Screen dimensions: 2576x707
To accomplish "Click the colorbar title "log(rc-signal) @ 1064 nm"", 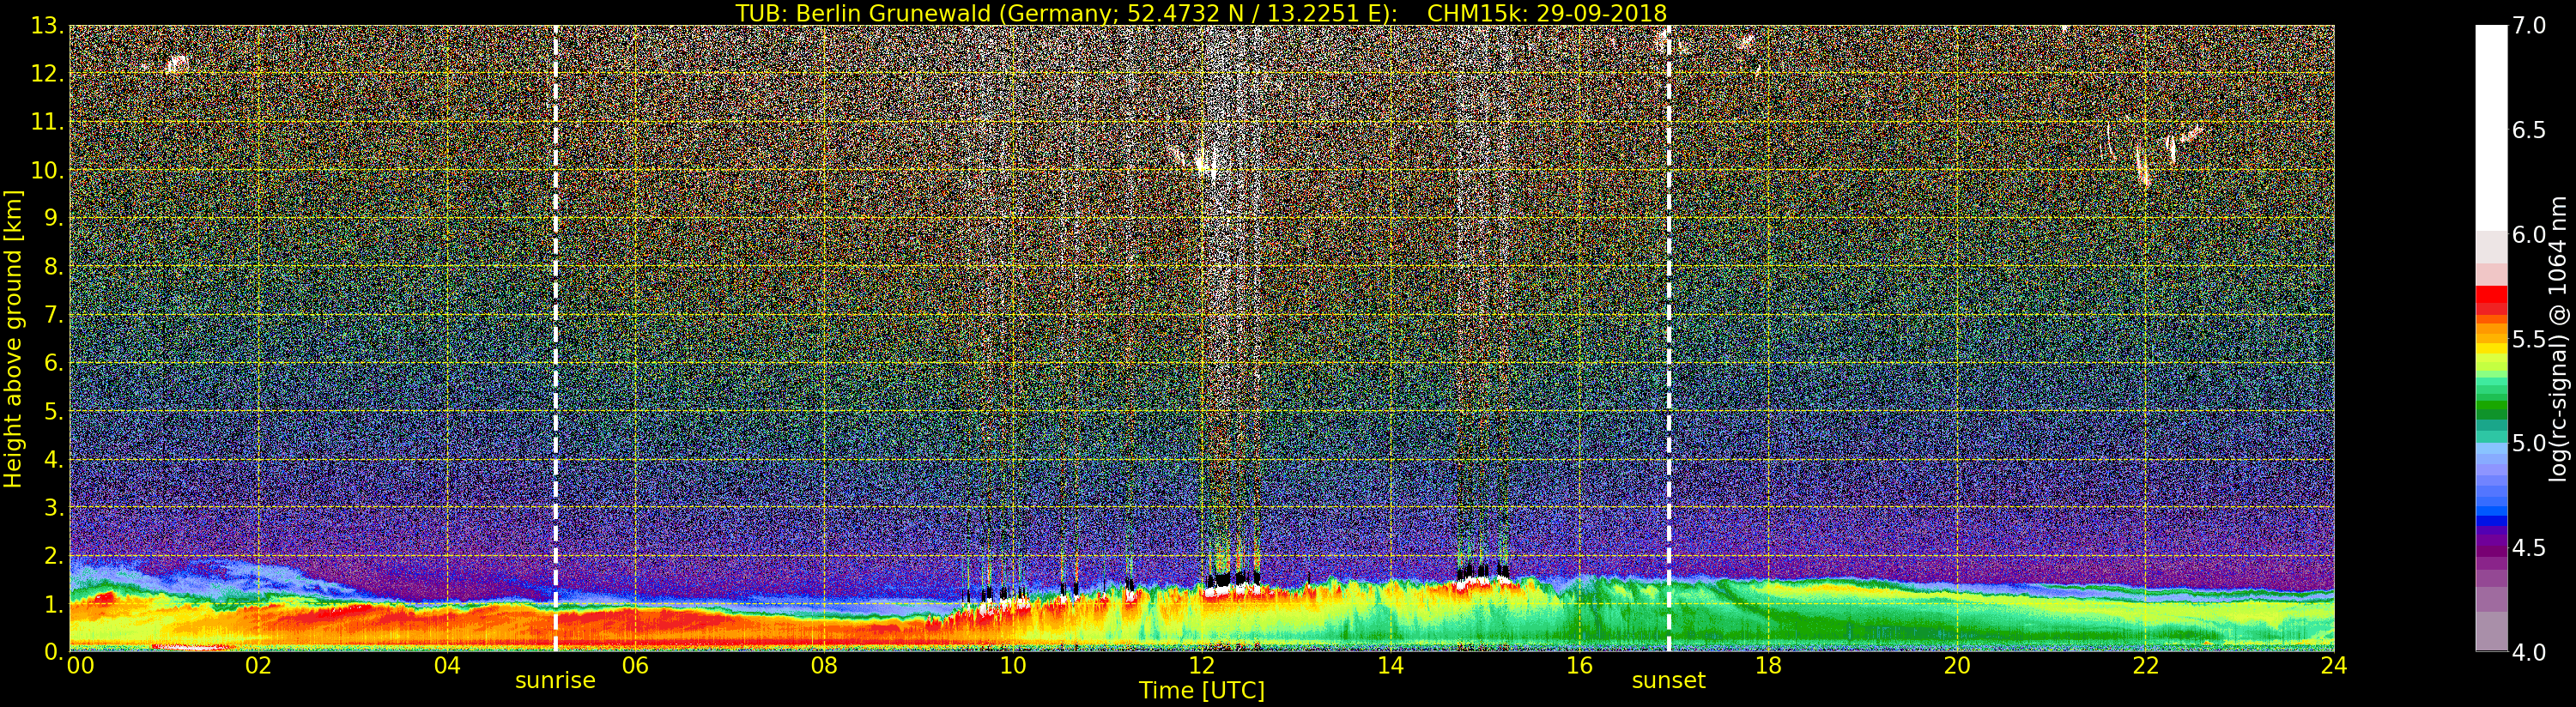I will tap(2558, 339).
